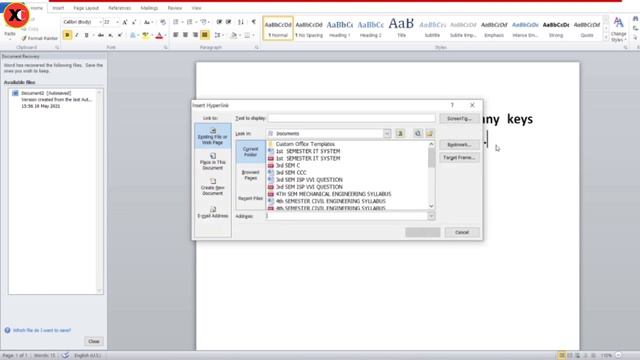Click the Bookmark button

pos(459,145)
